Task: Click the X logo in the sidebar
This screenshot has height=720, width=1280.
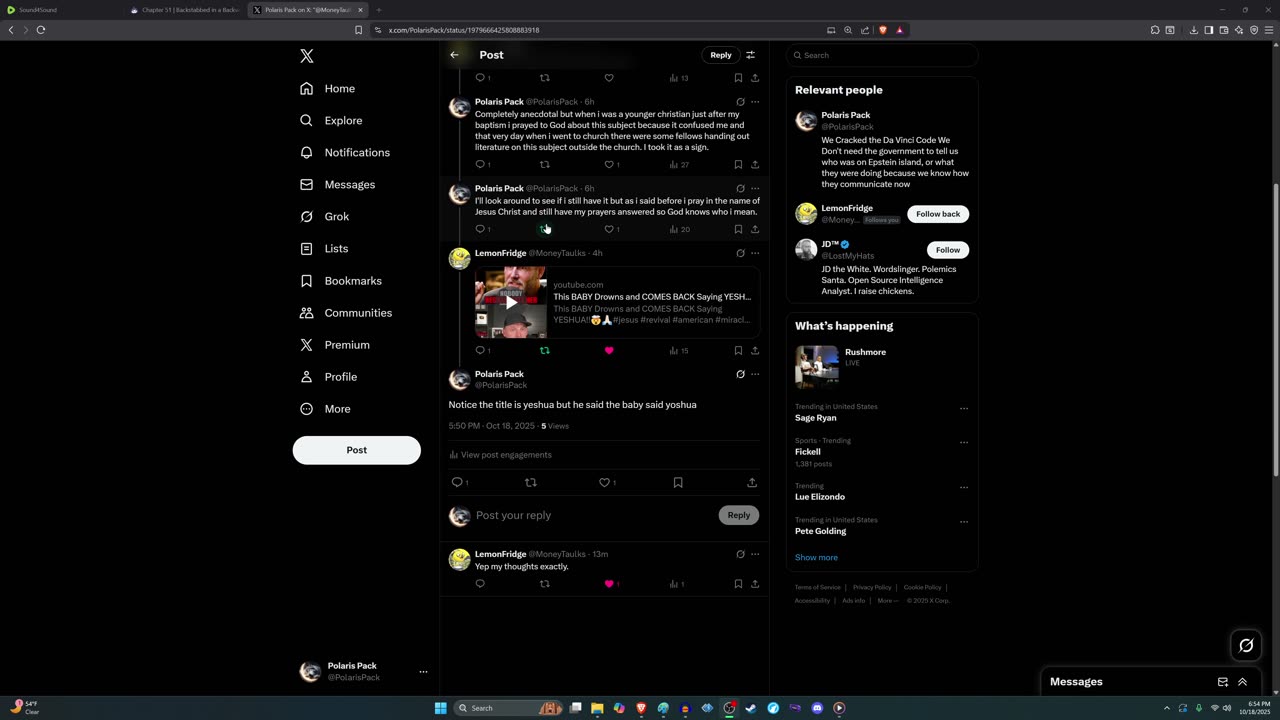Action: pos(307,56)
